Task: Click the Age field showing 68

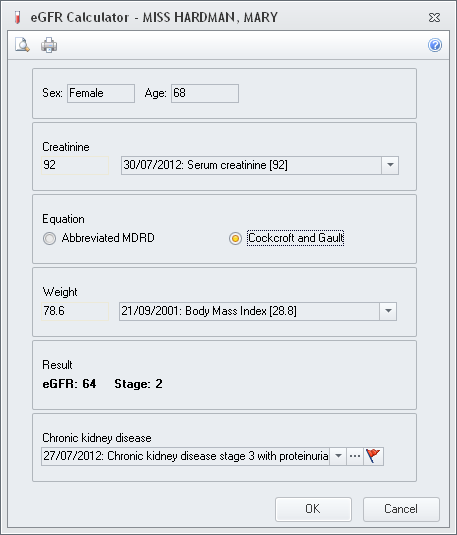Action: tap(205, 93)
